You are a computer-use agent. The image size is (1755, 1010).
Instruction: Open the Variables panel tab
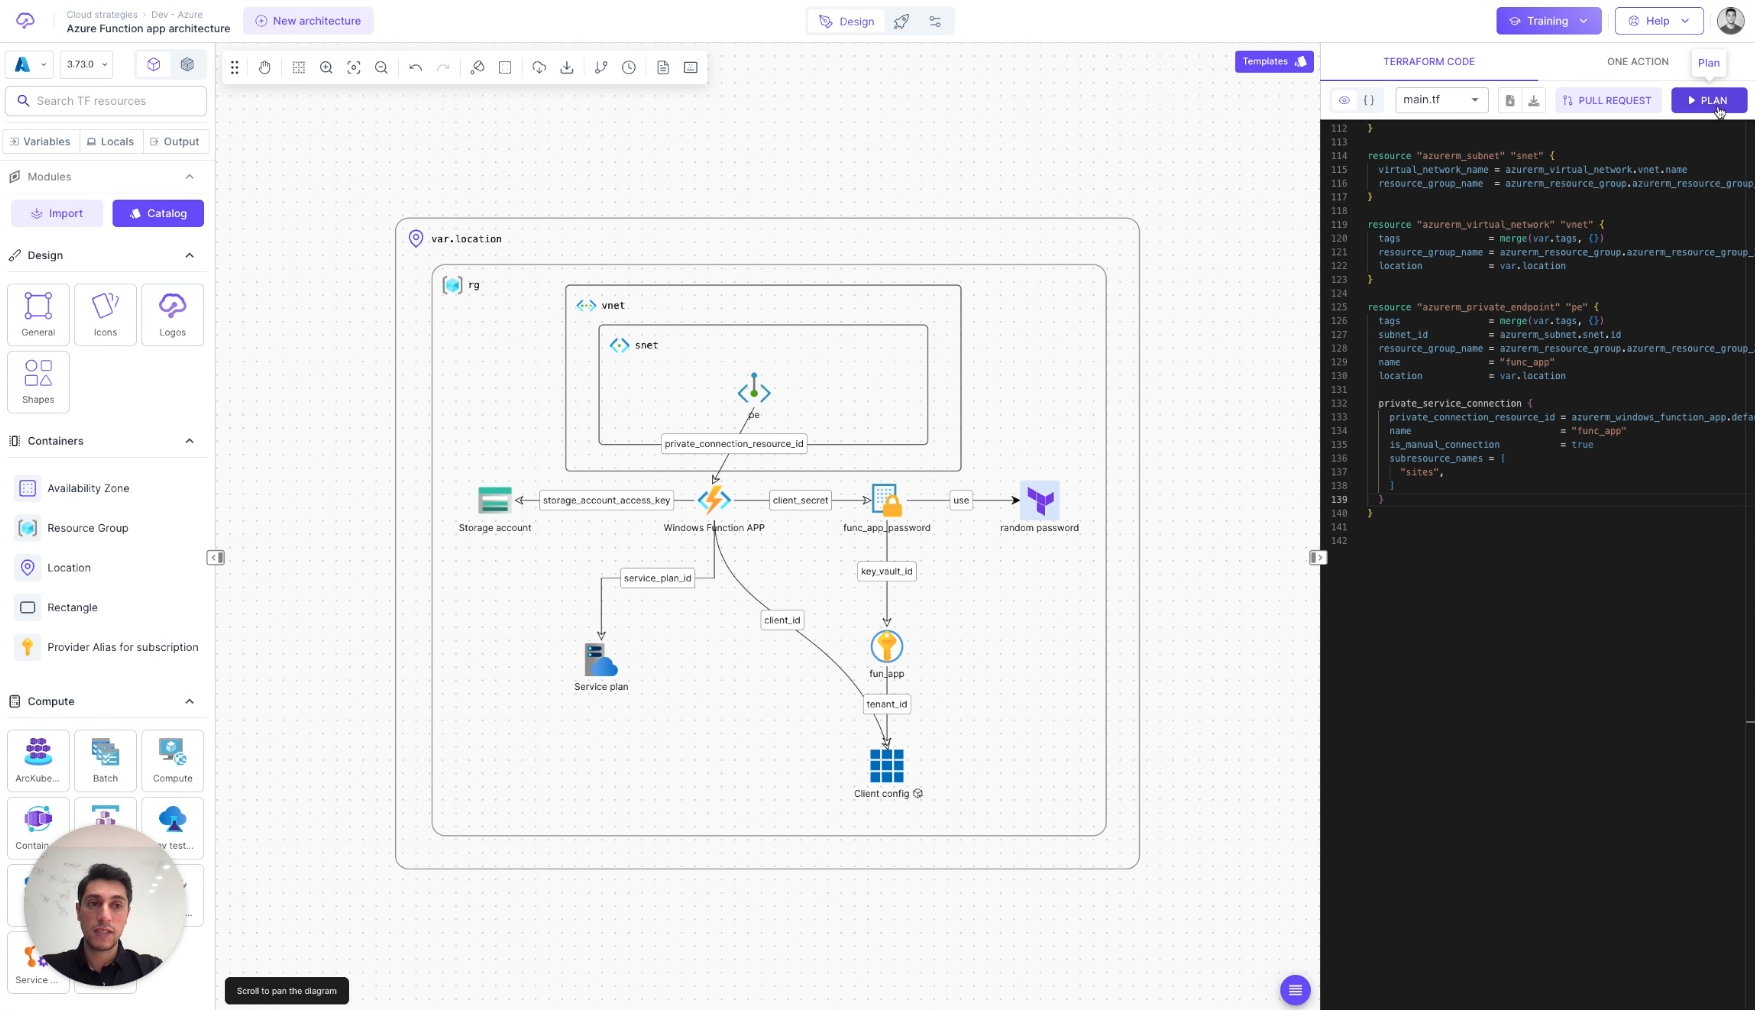(x=41, y=141)
